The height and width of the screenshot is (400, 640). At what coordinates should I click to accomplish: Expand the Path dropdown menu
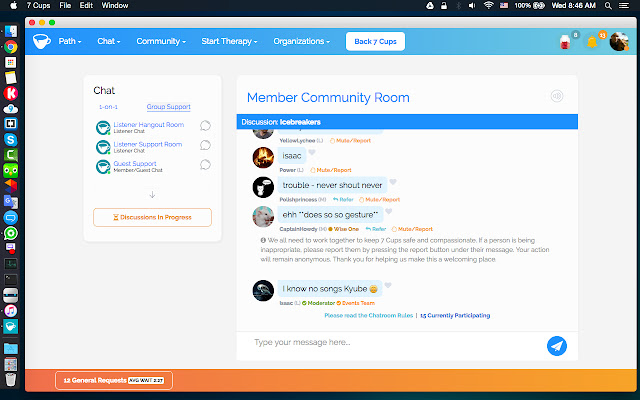click(x=69, y=41)
